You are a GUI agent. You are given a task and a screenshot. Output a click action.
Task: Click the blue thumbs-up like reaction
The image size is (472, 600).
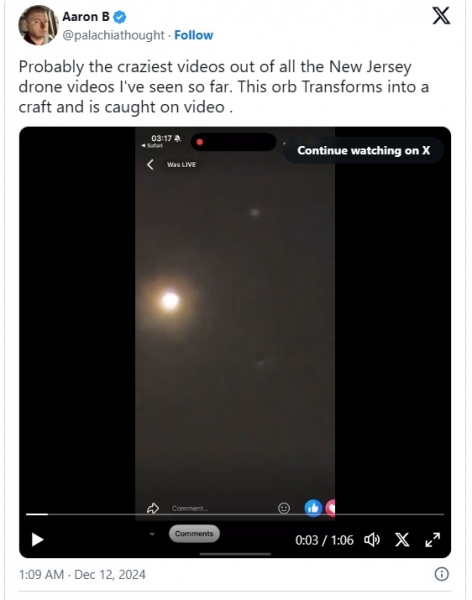tap(313, 508)
